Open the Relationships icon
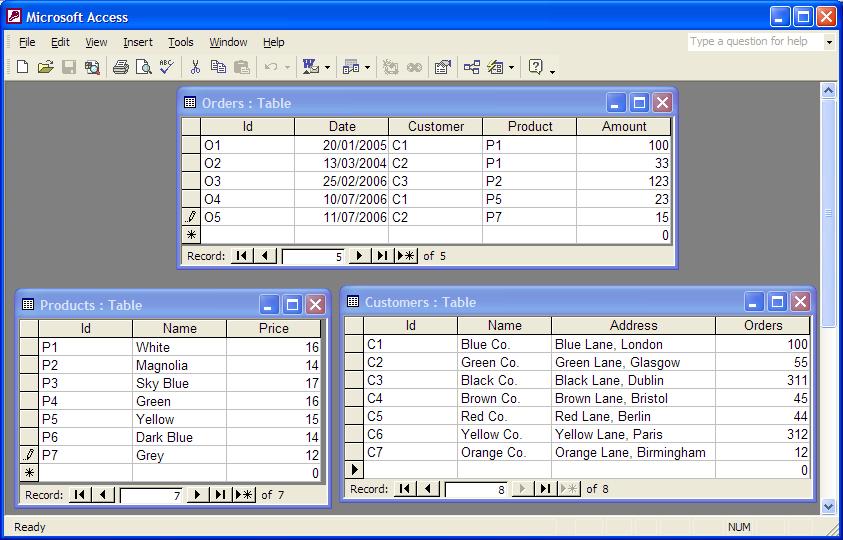The height and width of the screenshot is (540, 843). [x=471, y=67]
